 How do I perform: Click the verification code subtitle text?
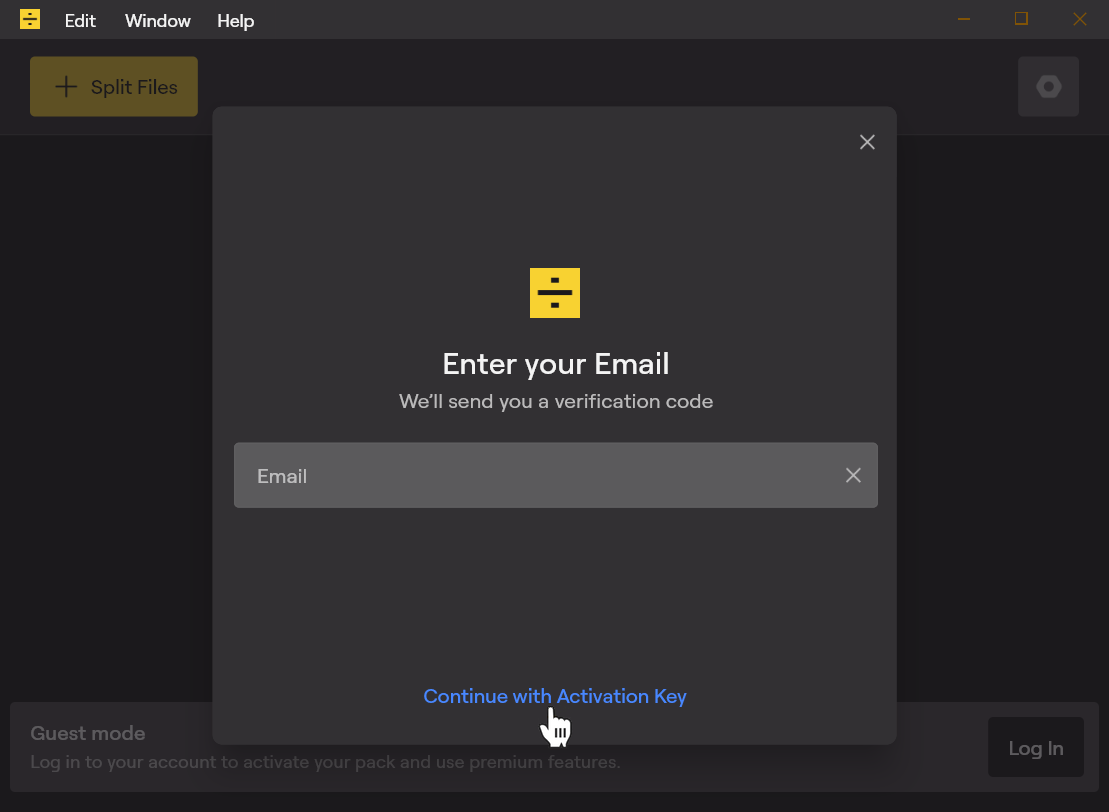555,401
